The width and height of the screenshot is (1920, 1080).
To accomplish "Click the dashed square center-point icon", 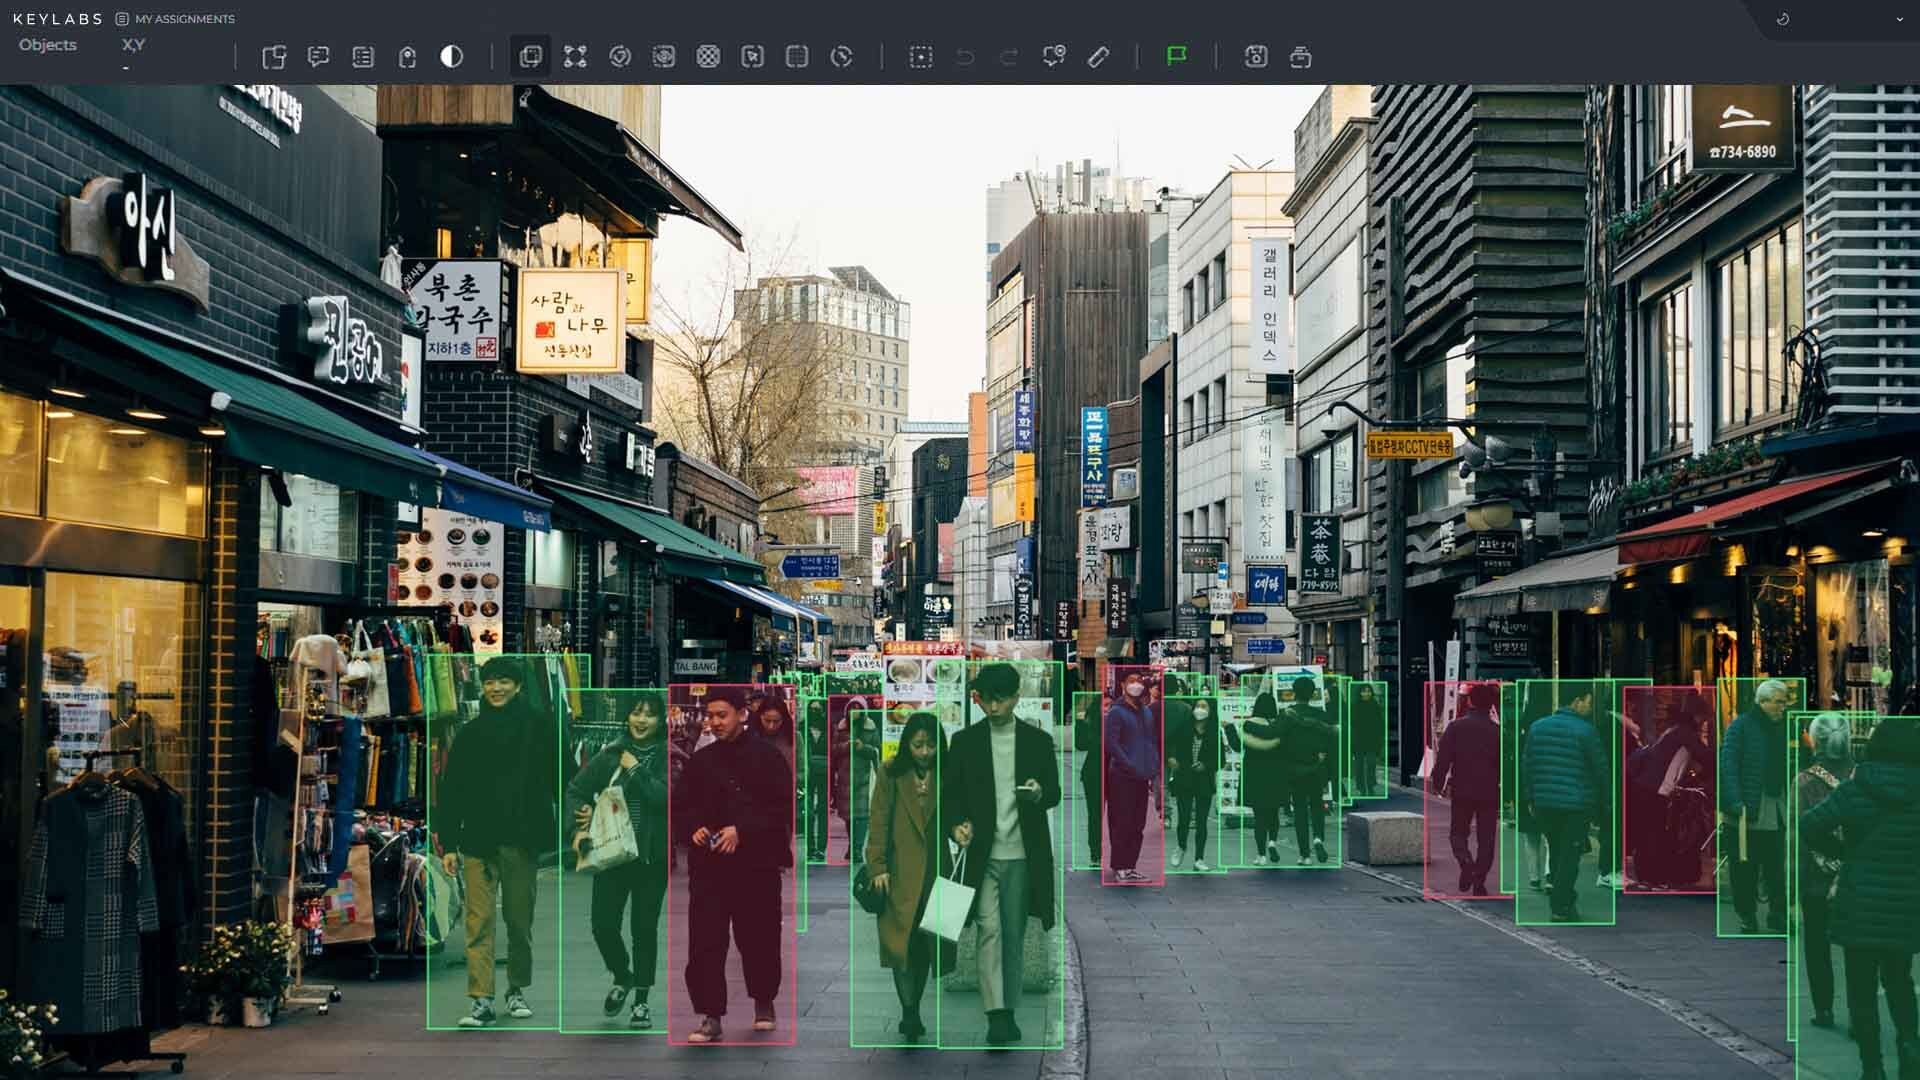I will 921,57.
